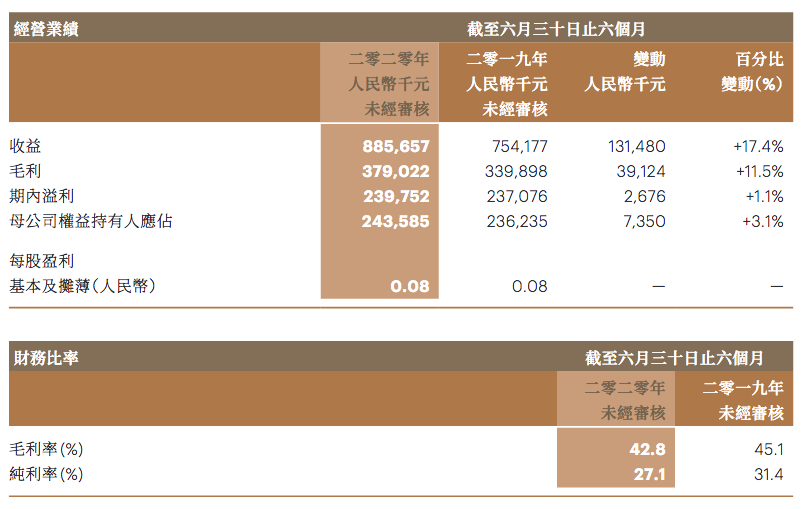Click the +17.4% percentage change

[758, 146]
